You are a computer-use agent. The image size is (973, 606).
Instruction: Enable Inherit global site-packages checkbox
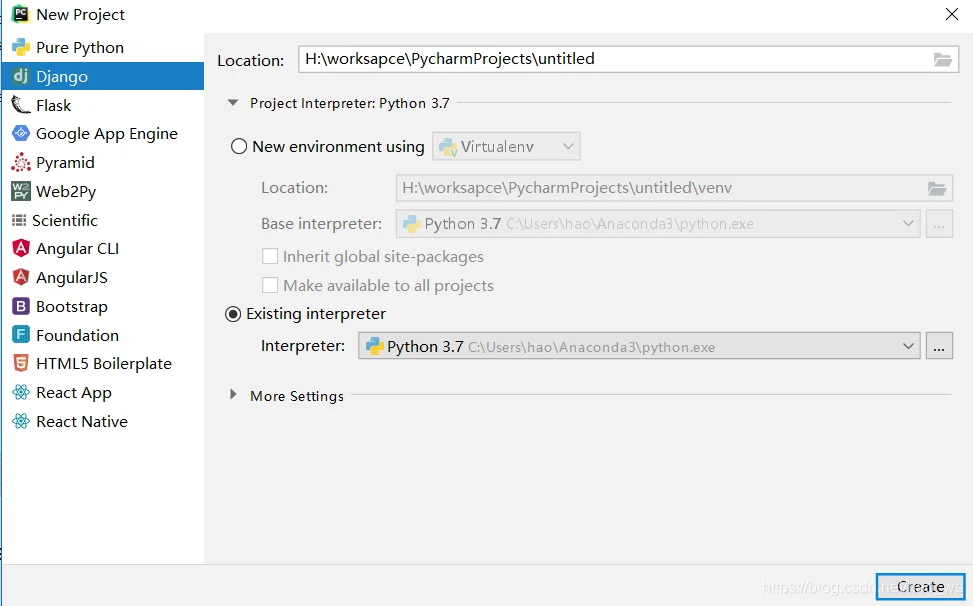coord(270,256)
